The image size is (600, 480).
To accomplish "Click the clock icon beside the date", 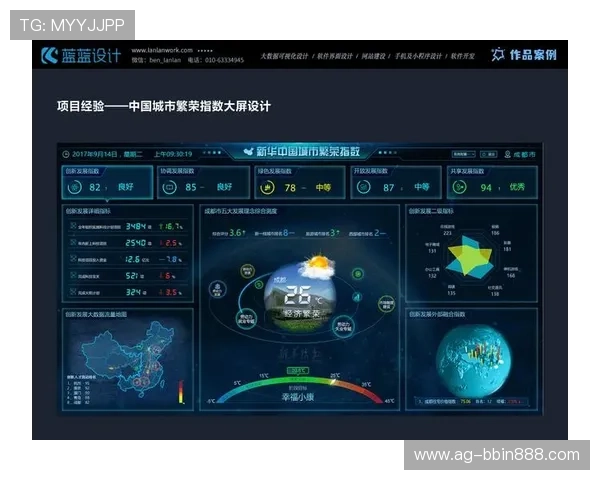I will point(66,154).
